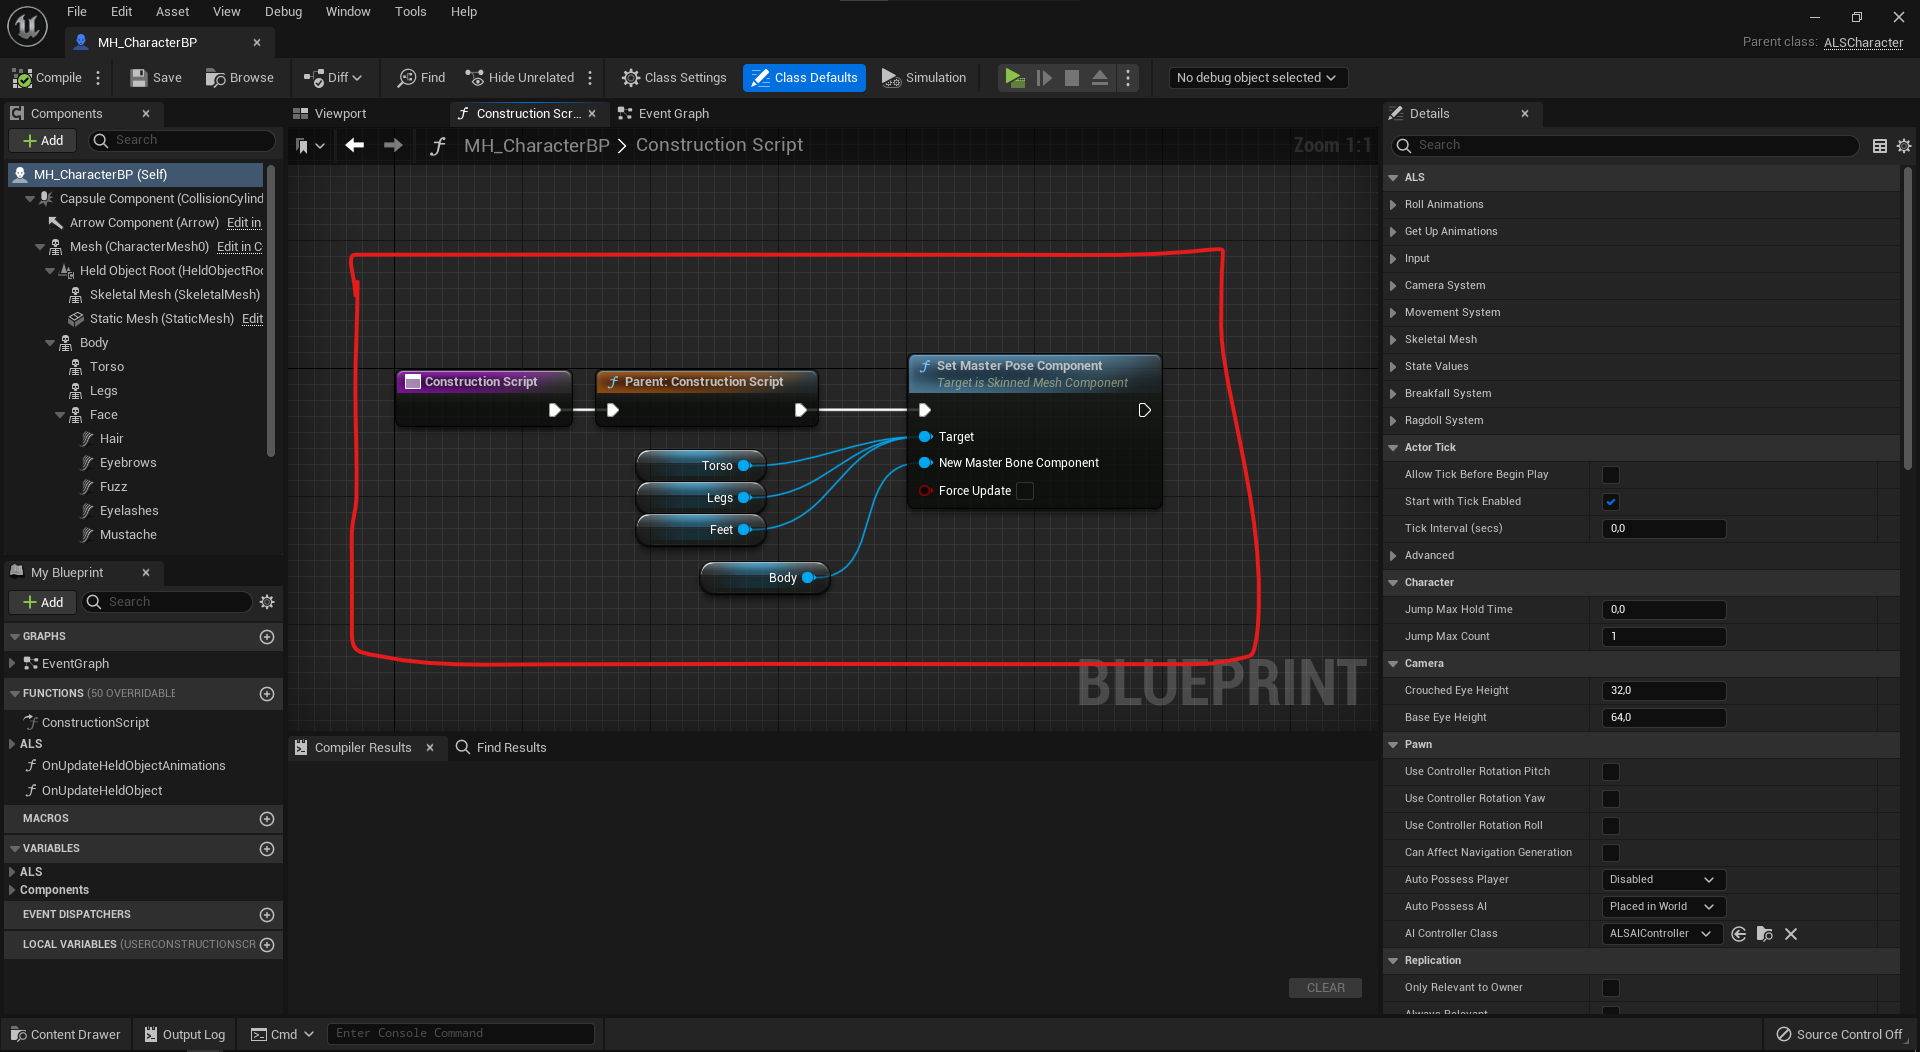Open Auto Possess Player dropdown
Screen dimensions: 1920x1052
tap(1664, 880)
